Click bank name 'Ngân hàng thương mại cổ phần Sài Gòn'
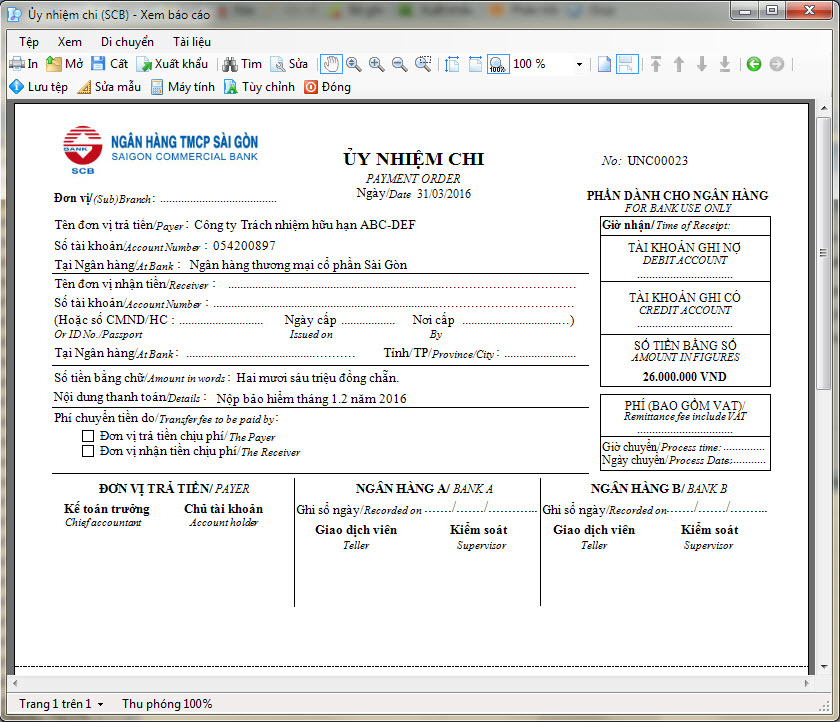Image resolution: width=840 pixels, height=722 pixels. pos(298,265)
